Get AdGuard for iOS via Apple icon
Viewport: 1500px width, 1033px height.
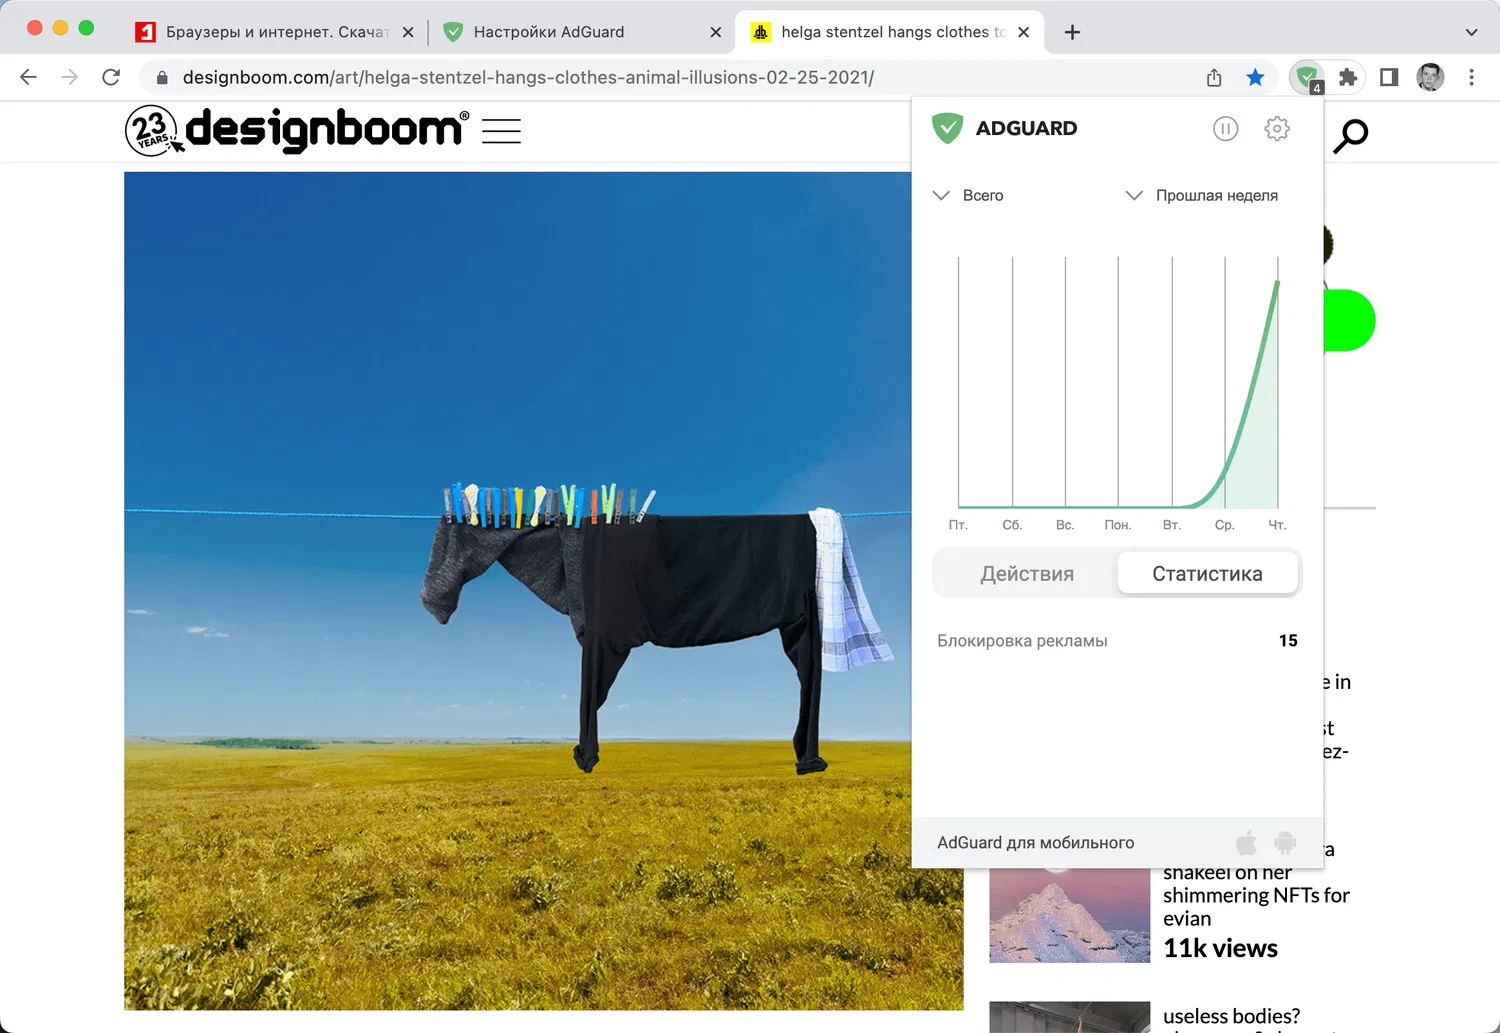pos(1246,843)
